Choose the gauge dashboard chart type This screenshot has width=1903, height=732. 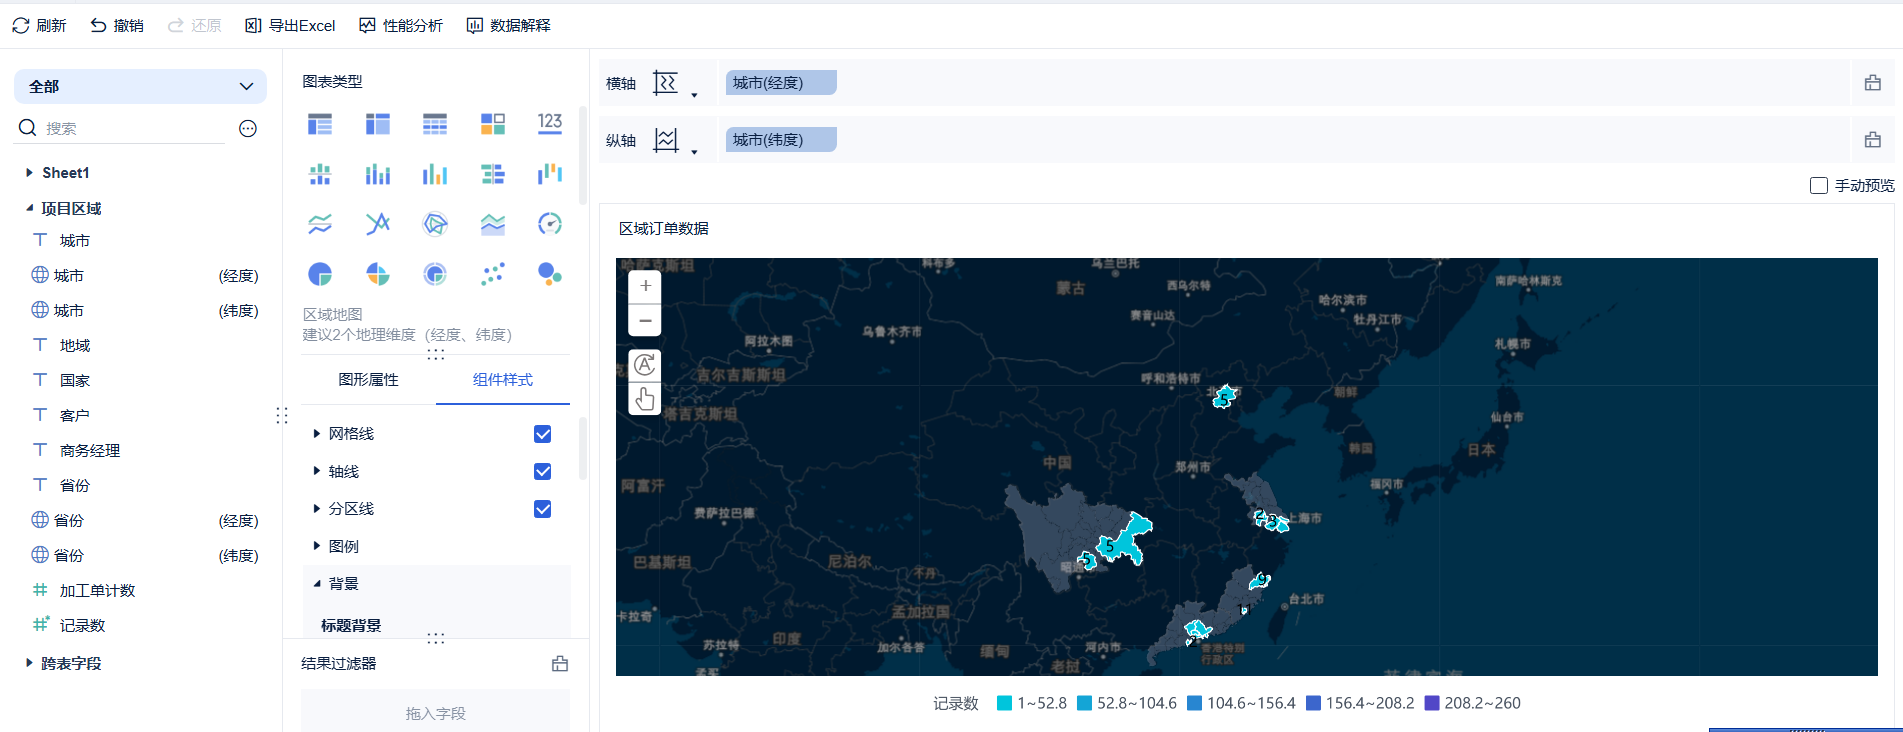click(x=550, y=224)
